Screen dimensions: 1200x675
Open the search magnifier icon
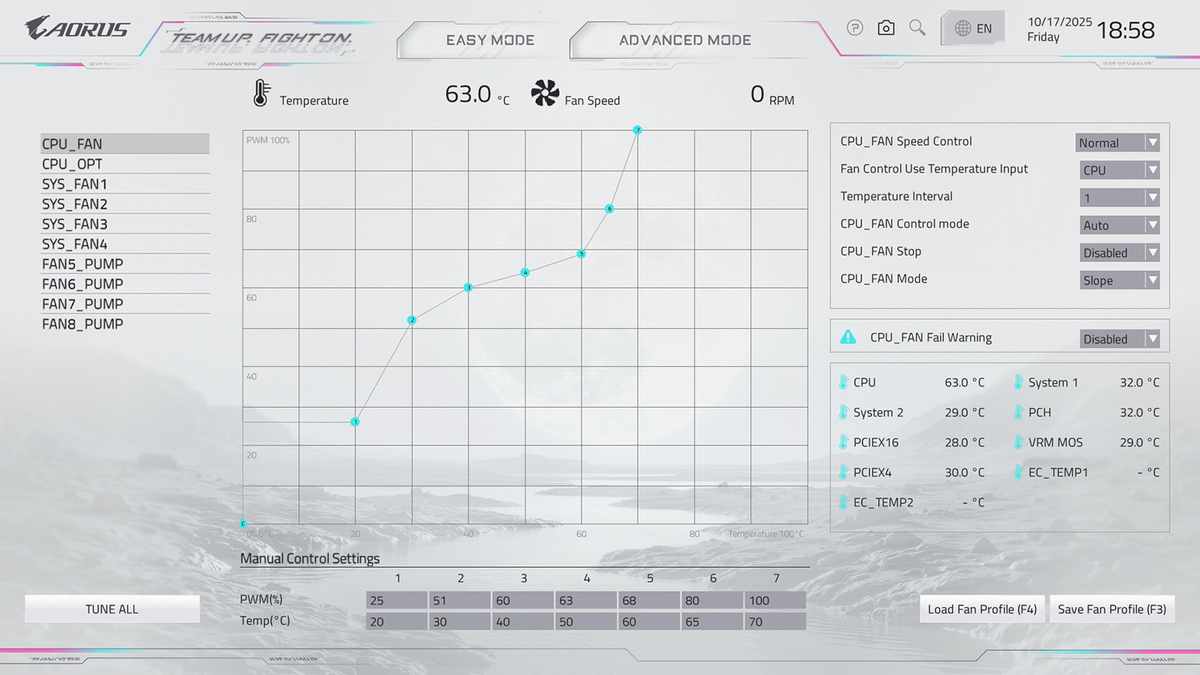pyautogui.click(x=917, y=28)
